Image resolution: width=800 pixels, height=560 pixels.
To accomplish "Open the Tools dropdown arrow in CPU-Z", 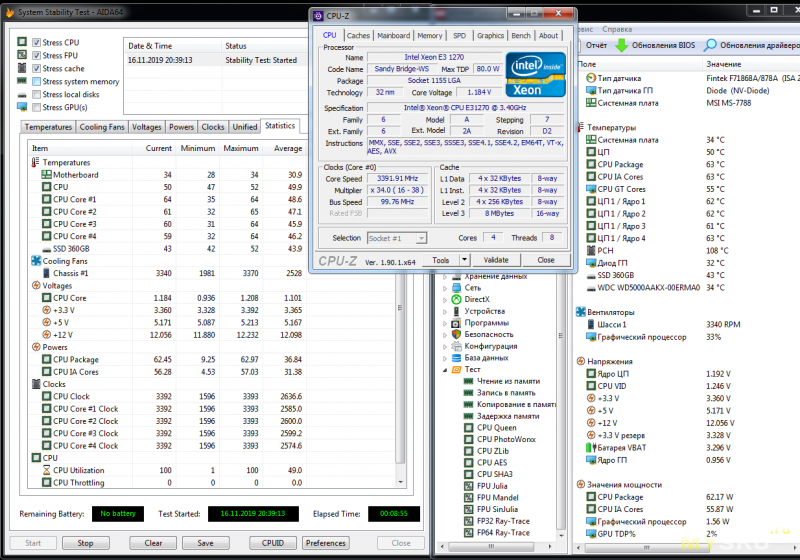I will click(463, 259).
